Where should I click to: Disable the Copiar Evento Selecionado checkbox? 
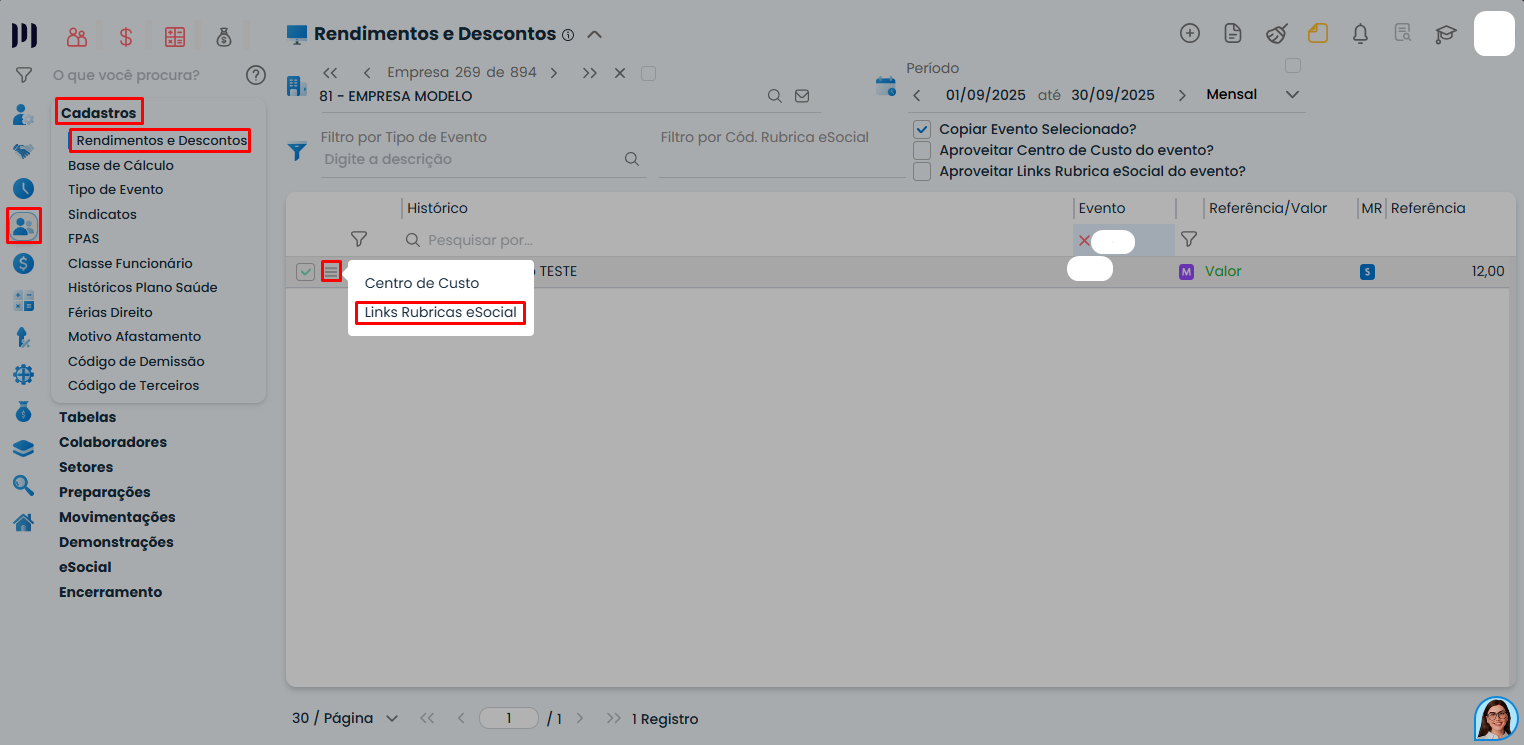click(921, 129)
